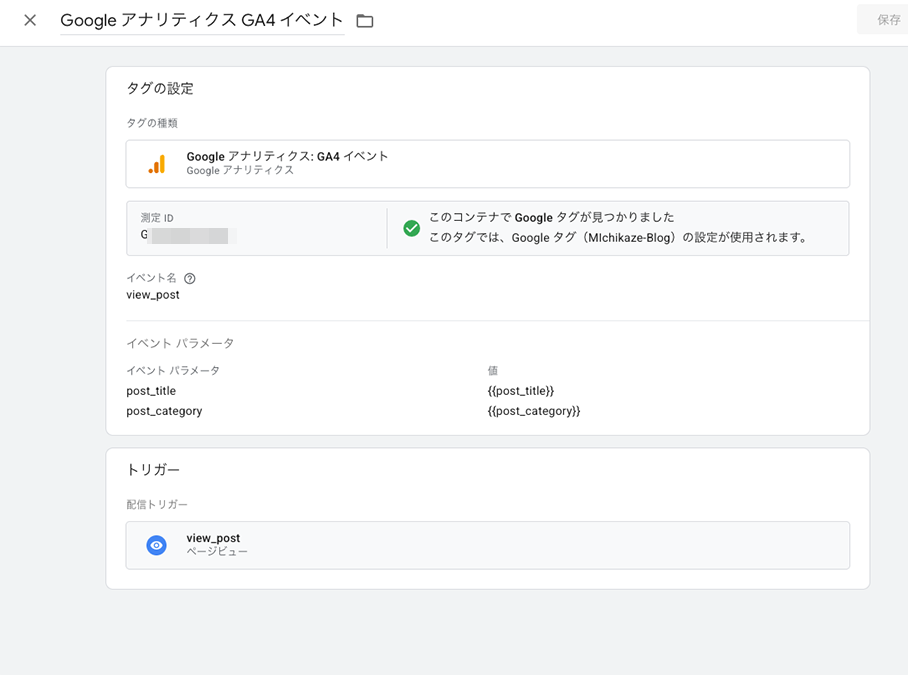The image size is (908, 675).
Task: Click the 保存 save button
Action: click(887, 20)
